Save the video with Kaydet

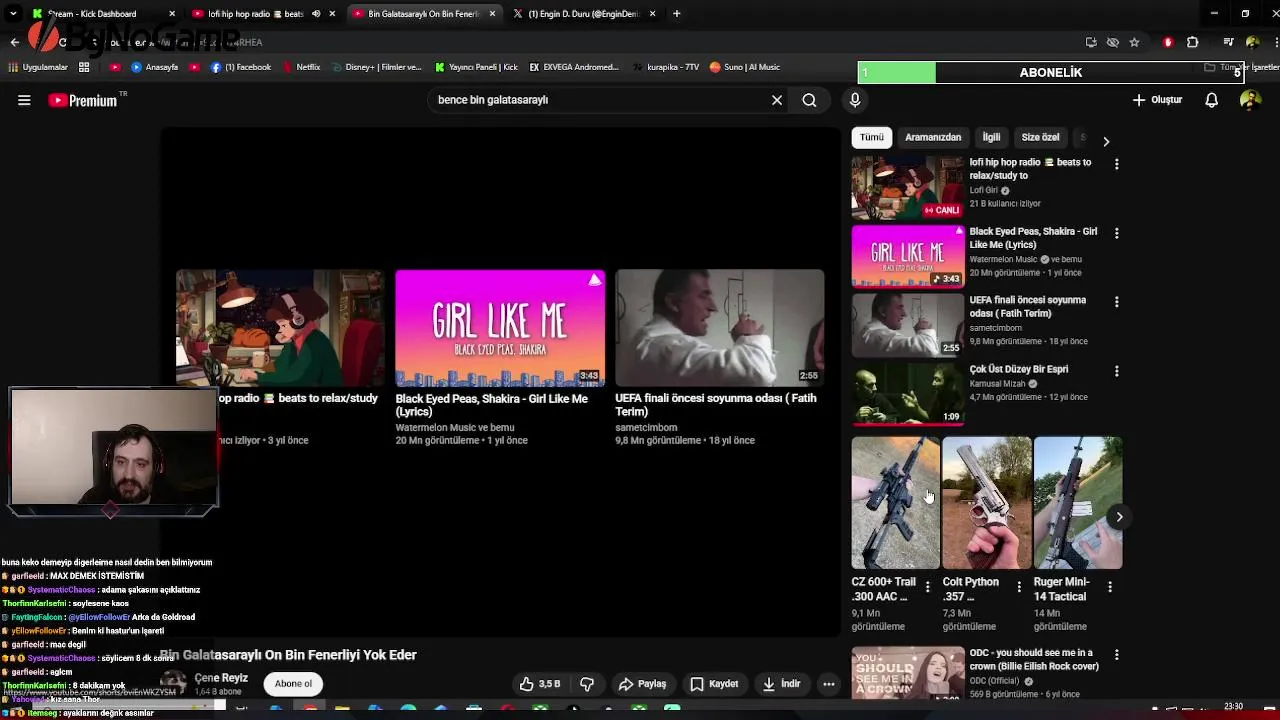click(x=714, y=684)
